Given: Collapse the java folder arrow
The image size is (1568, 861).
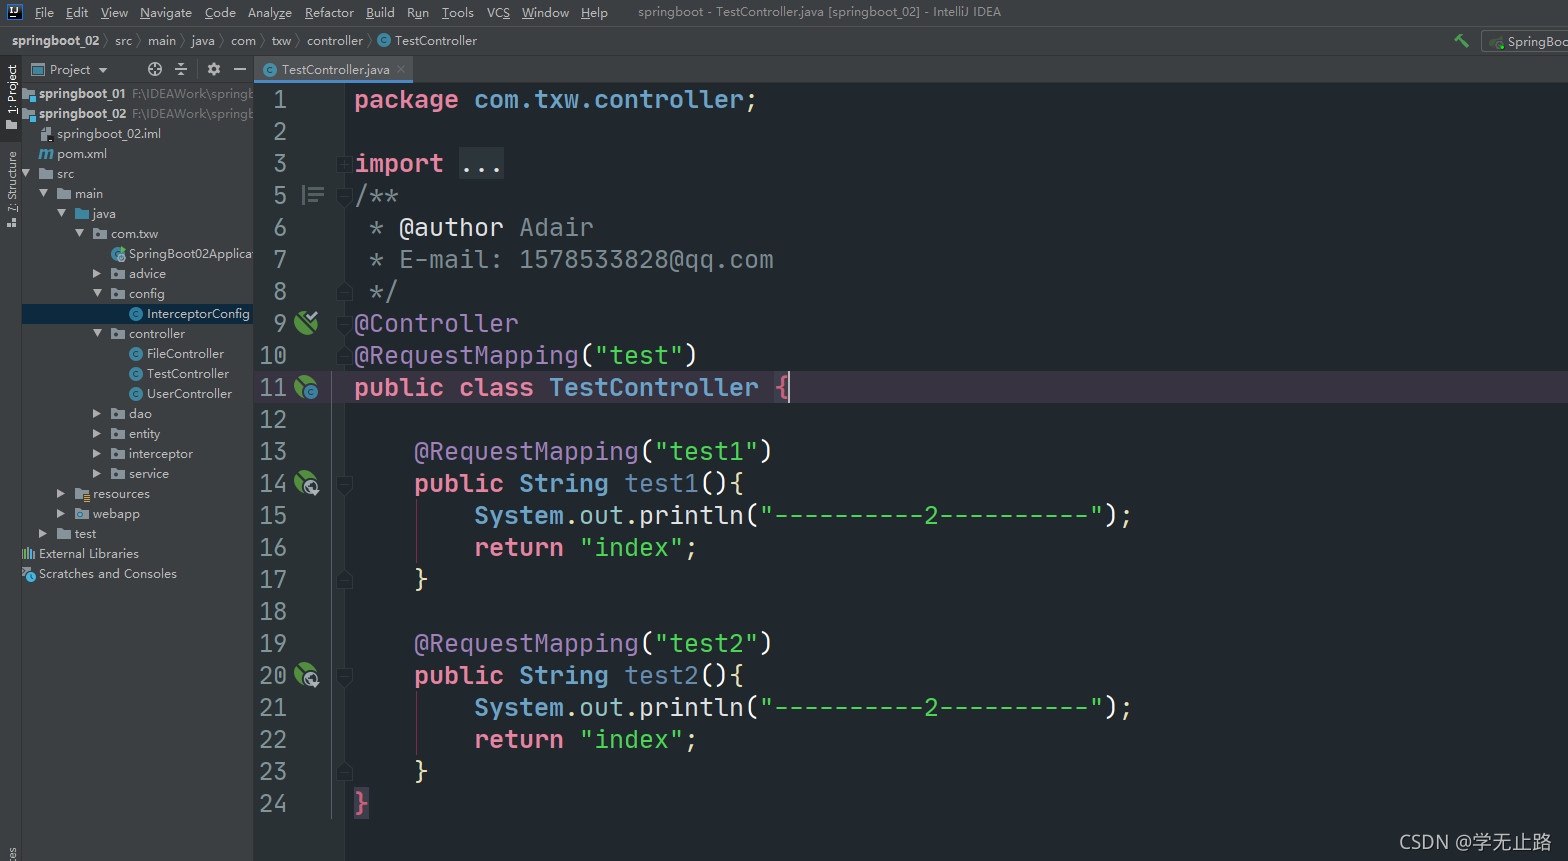Looking at the screenshot, I should tap(62, 213).
